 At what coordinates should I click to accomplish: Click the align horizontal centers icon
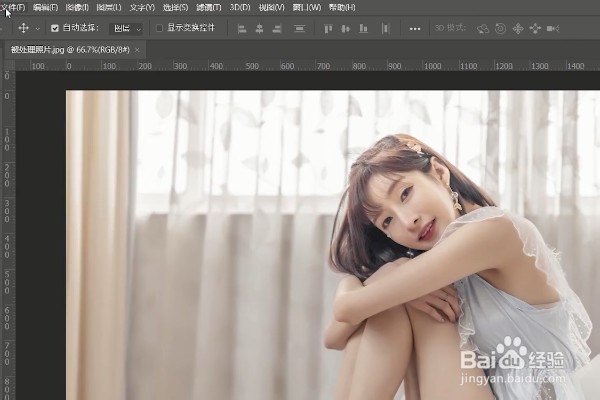pyautogui.click(x=259, y=29)
